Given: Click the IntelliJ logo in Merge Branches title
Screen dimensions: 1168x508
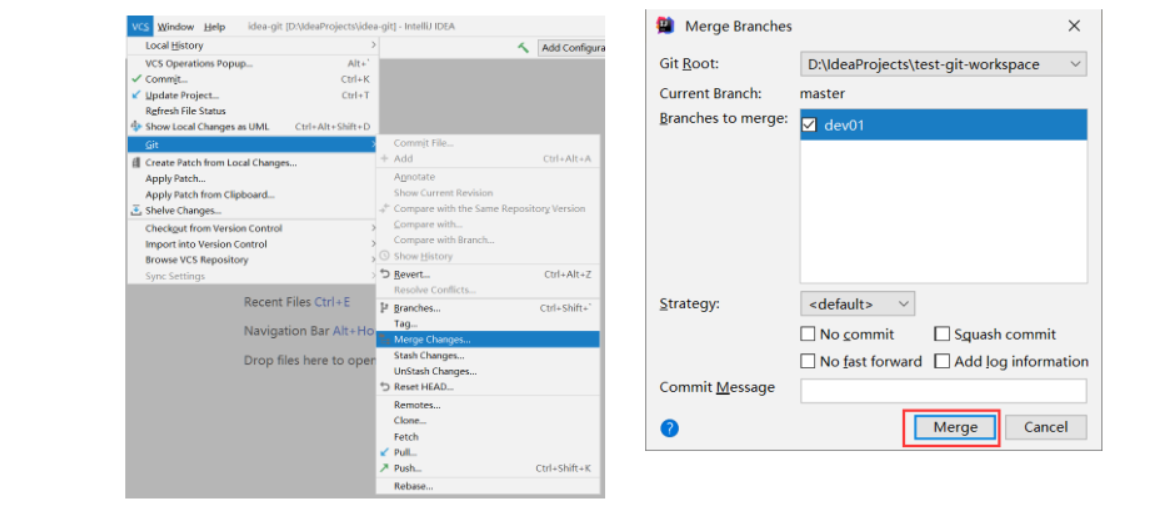Looking at the screenshot, I should coord(665,26).
